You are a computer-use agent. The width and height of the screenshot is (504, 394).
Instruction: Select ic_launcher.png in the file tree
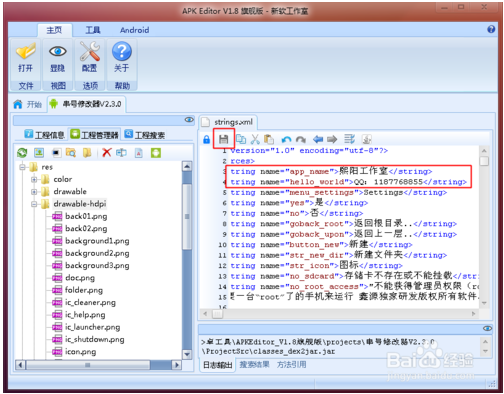(86, 327)
